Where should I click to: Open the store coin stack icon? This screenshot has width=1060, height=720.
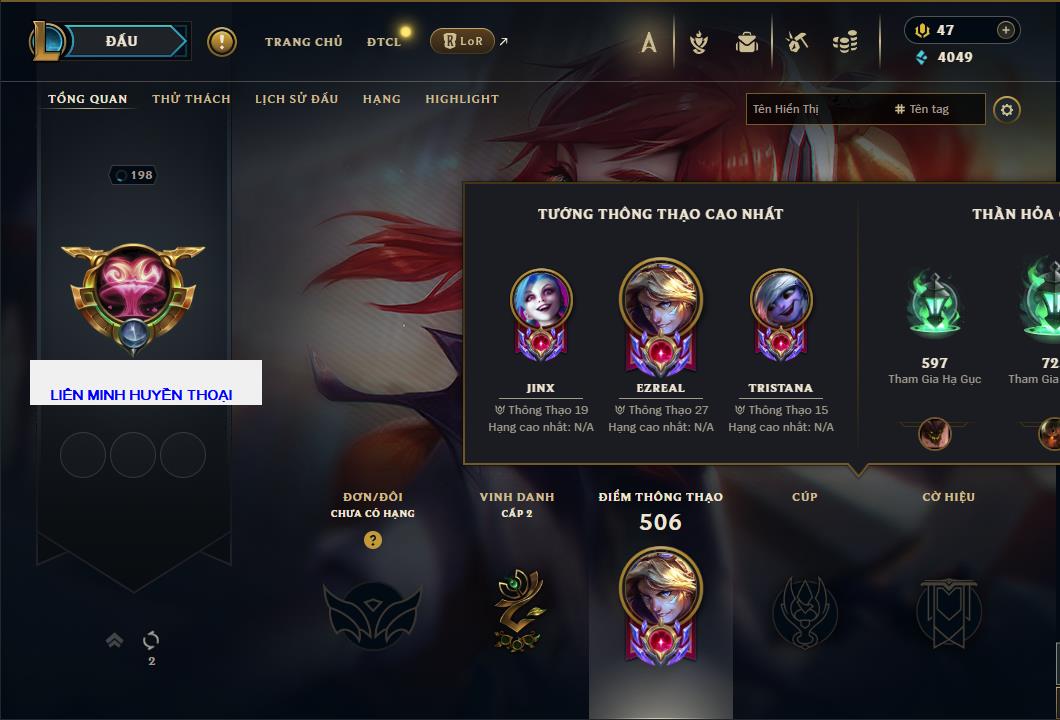coord(845,42)
